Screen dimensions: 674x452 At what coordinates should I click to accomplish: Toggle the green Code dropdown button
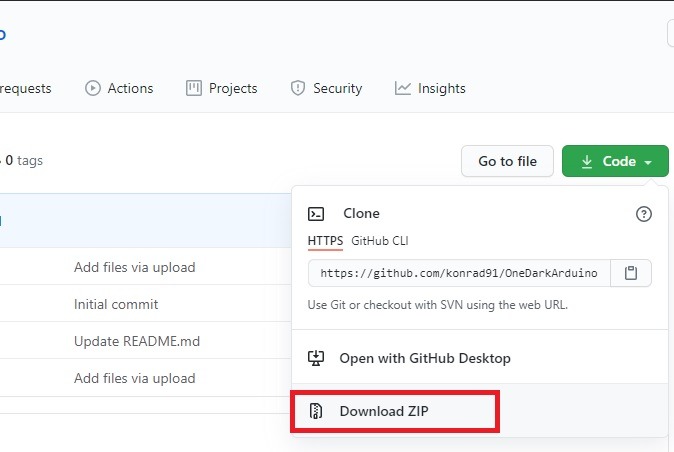pos(615,161)
